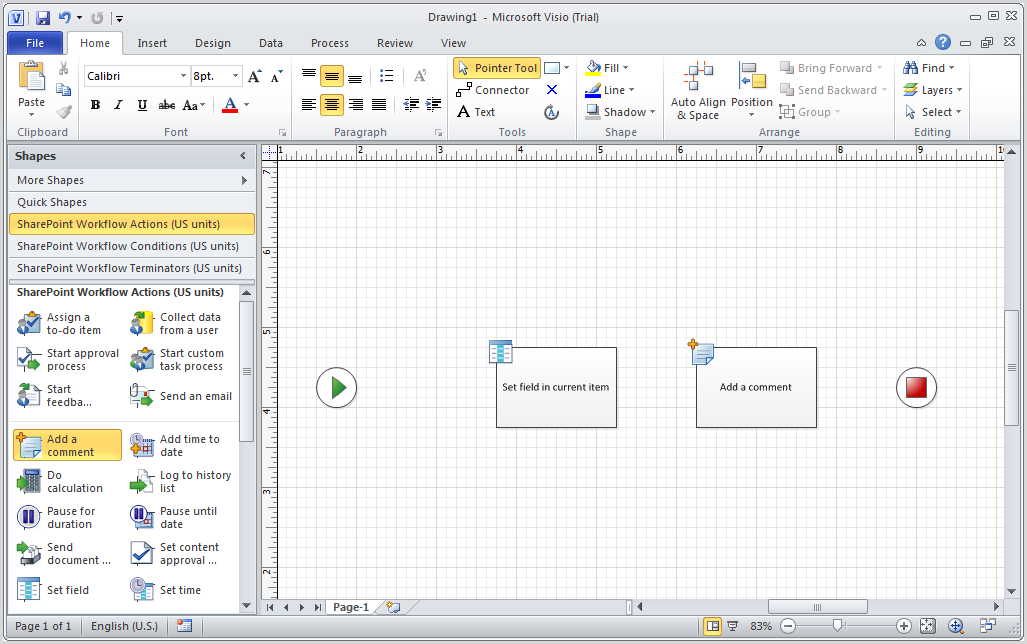The width and height of the screenshot is (1027, 644).
Task: Open SharePoint Workflow Conditions stencil
Action: coord(132,246)
